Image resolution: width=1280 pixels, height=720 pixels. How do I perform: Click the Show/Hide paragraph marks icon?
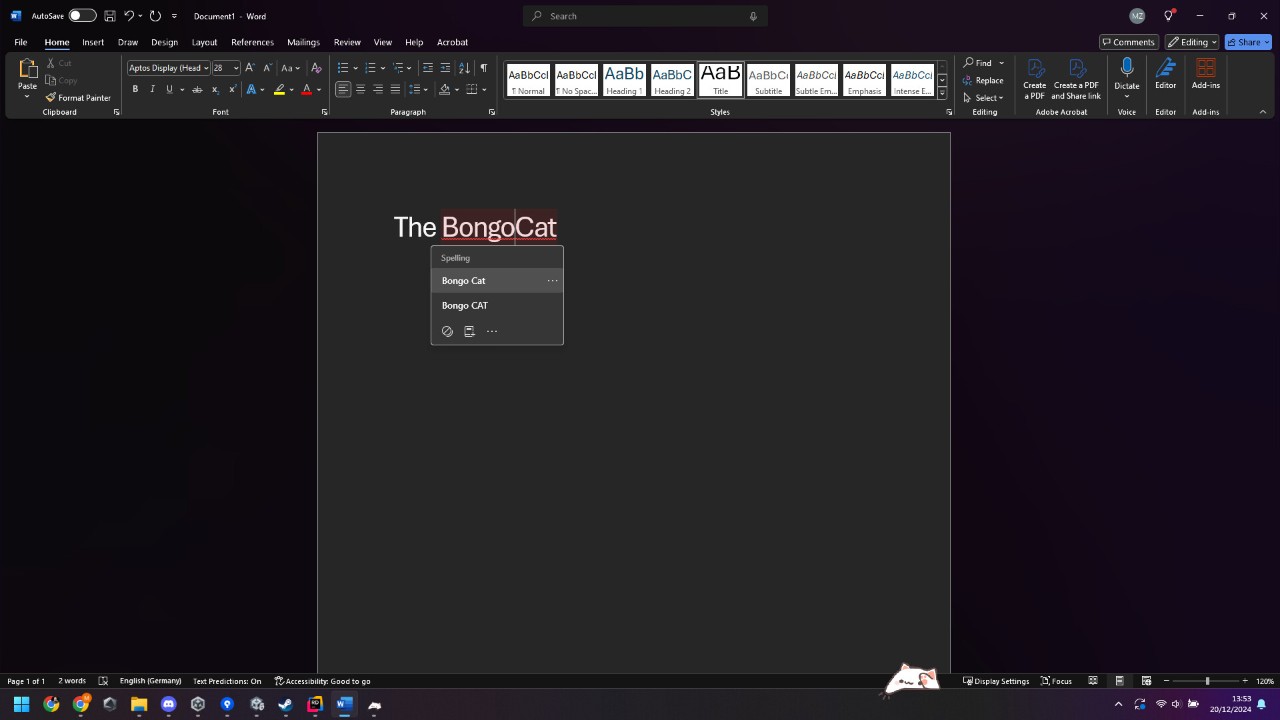tap(484, 68)
